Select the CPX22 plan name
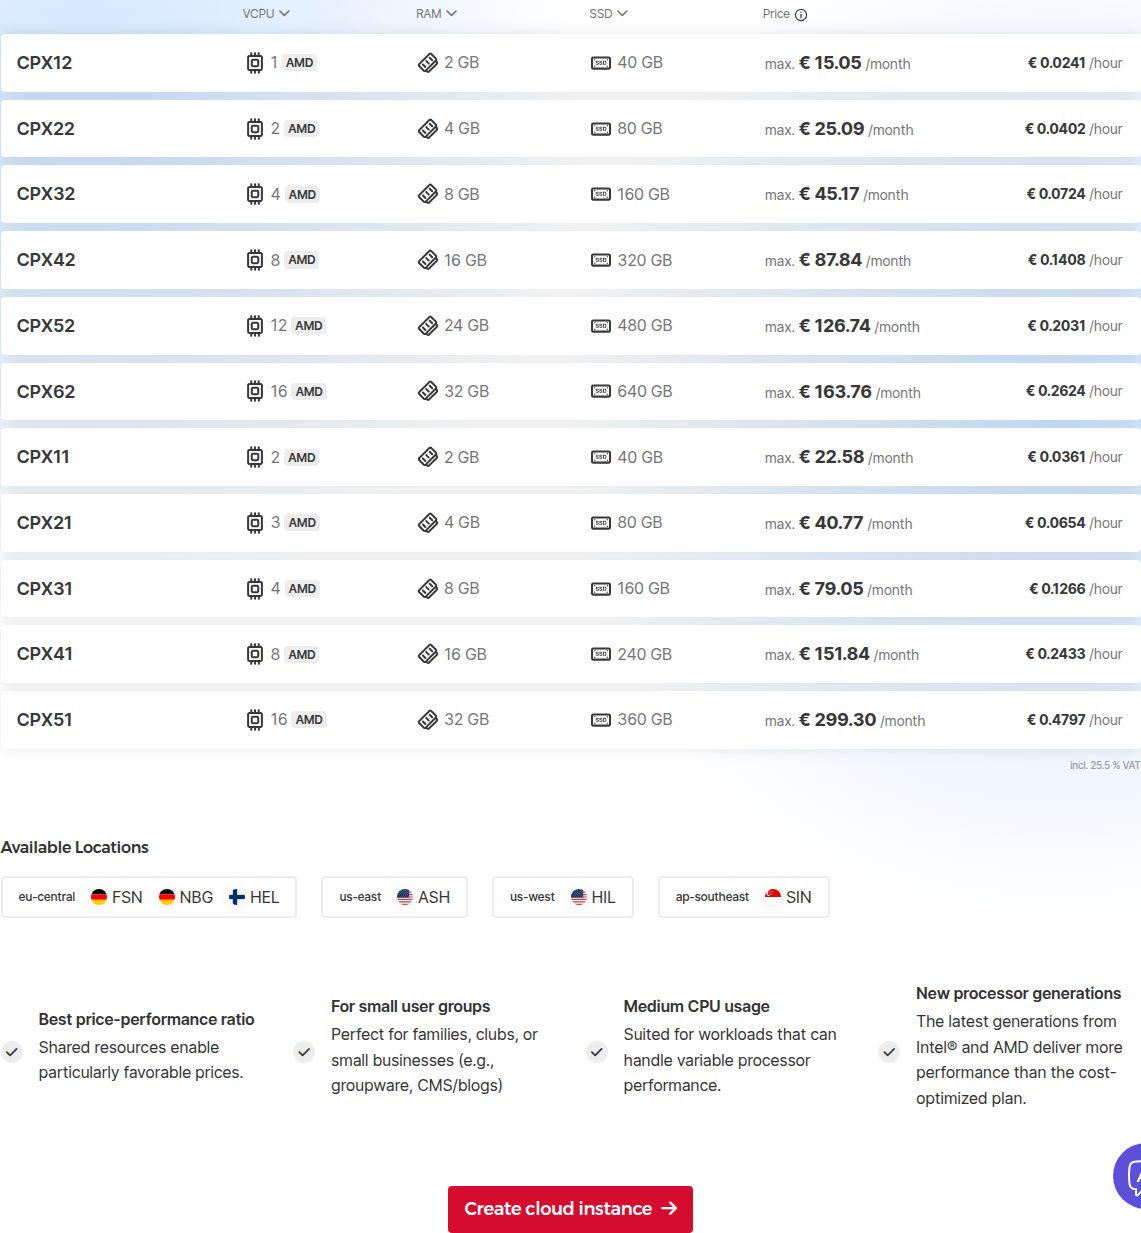Image resolution: width=1141 pixels, height=1233 pixels. click(x=46, y=129)
